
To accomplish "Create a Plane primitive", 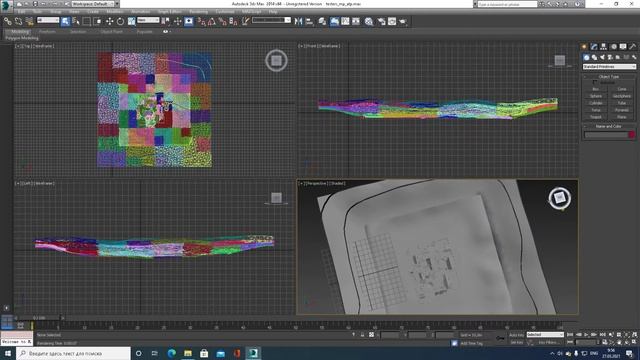I will tap(622, 117).
